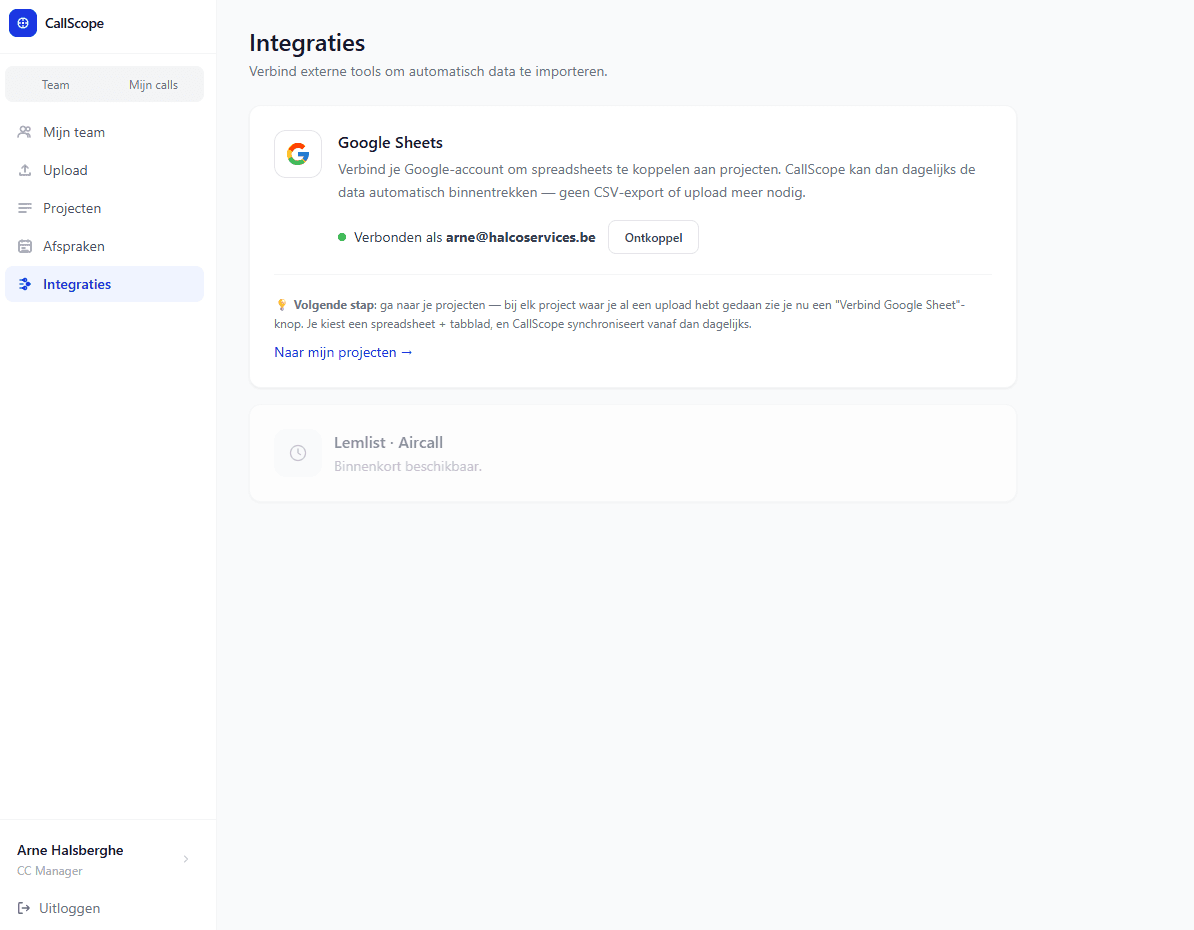This screenshot has height=930, width=1194.
Task: Click the lightbulb icon before Volgende stap
Action: click(x=282, y=305)
